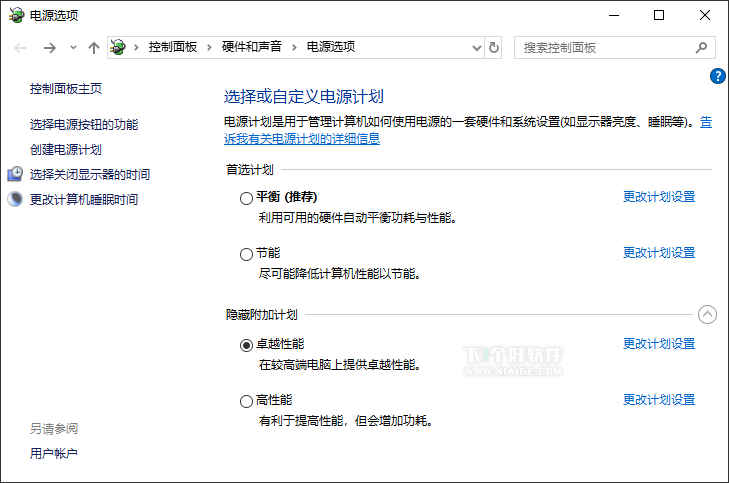Image resolution: width=729 pixels, height=483 pixels.
Task: Expand chevron before 控制面板 in breadcrumb
Action: (x=136, y=47)
